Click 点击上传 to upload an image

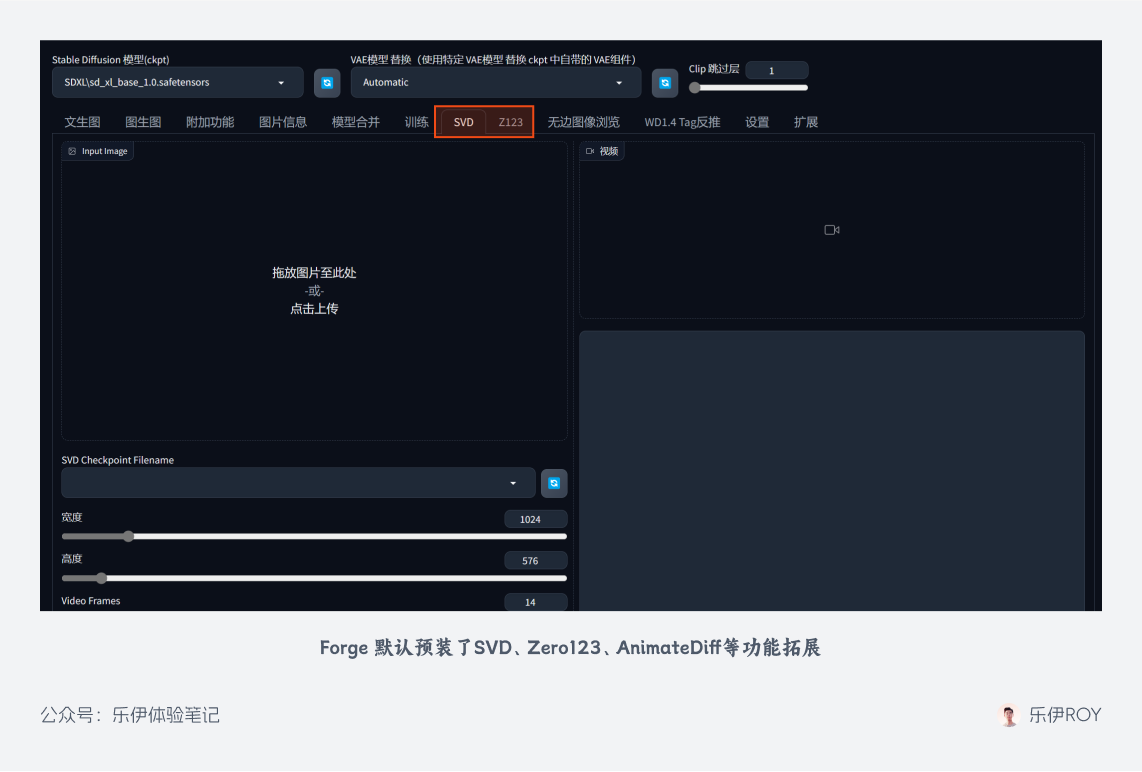click(x=313, y=308)
